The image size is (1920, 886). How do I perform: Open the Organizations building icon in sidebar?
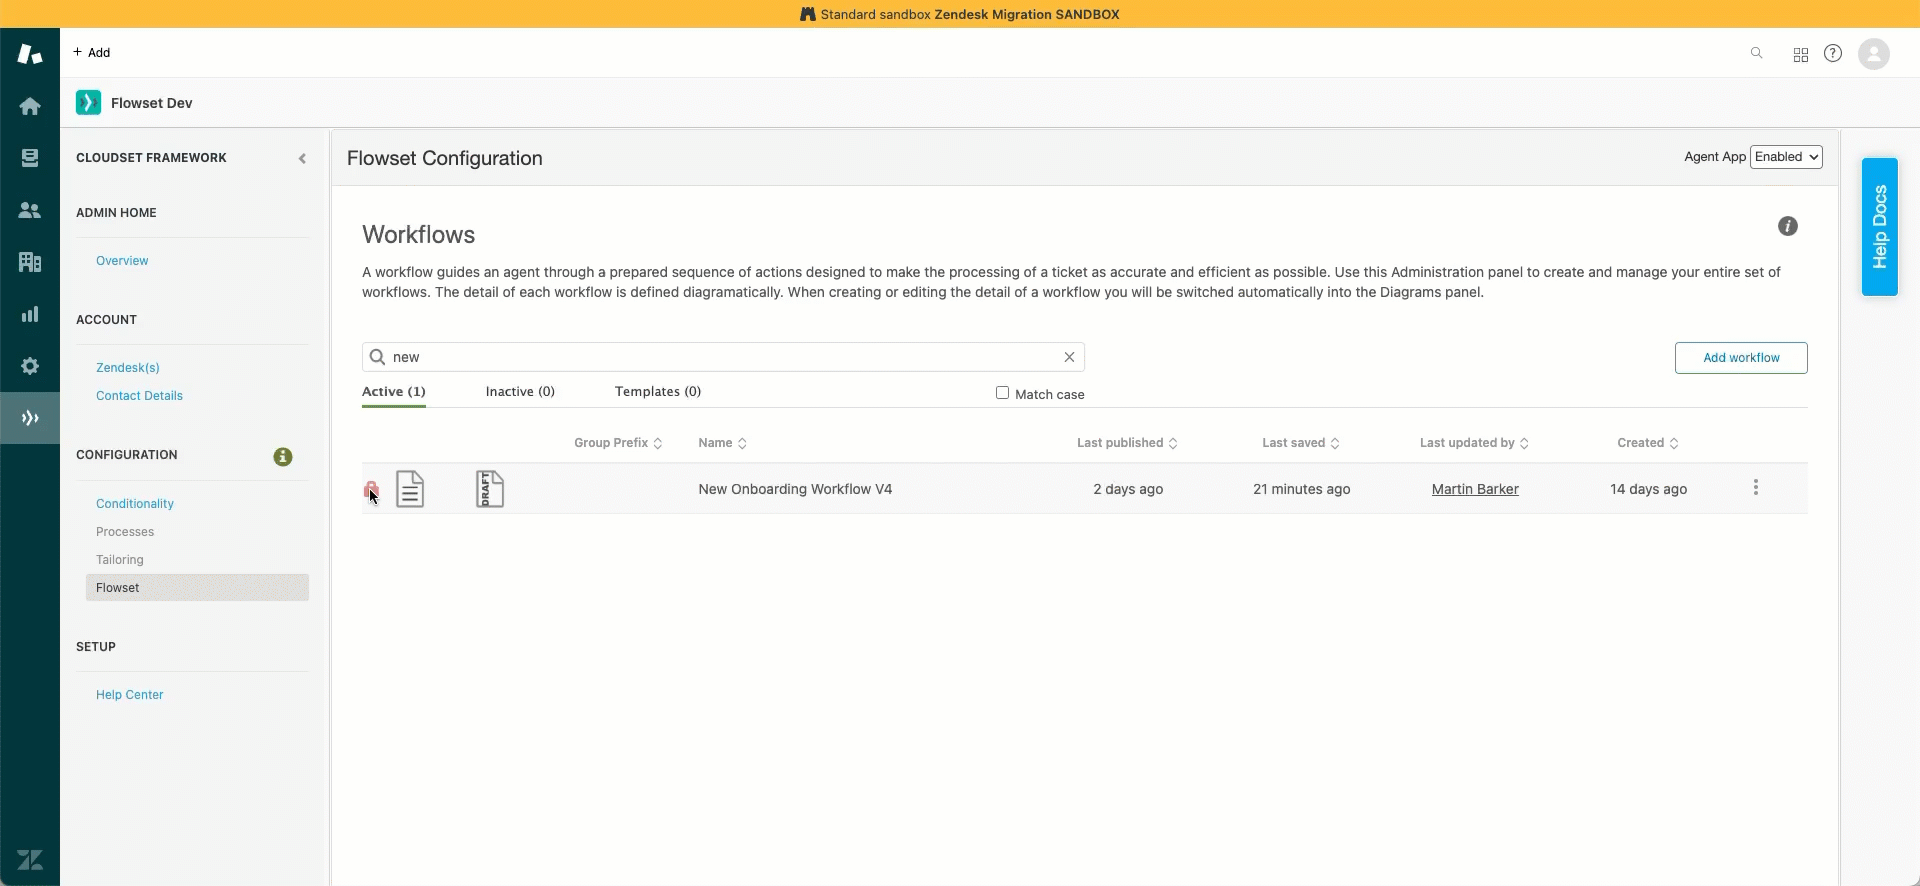pyautogui.click(x=30, y=262)
